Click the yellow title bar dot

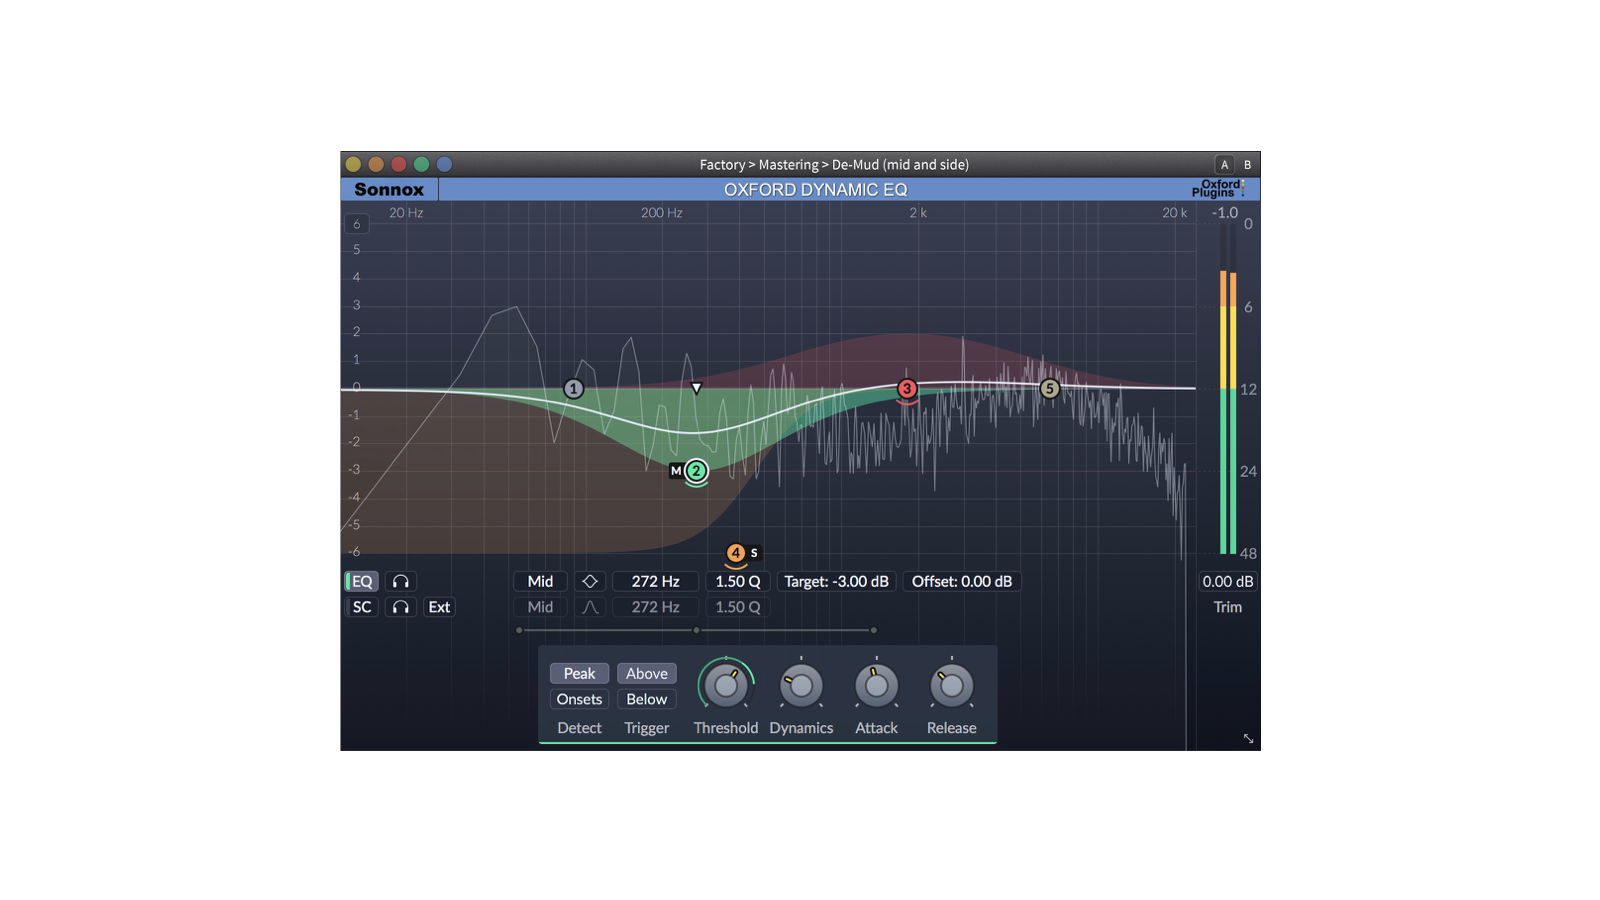coord(353,164)
